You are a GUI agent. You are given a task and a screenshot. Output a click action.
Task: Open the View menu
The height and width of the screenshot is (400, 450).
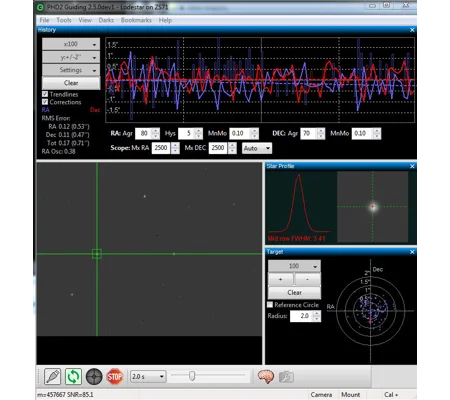tap(85, 20)
